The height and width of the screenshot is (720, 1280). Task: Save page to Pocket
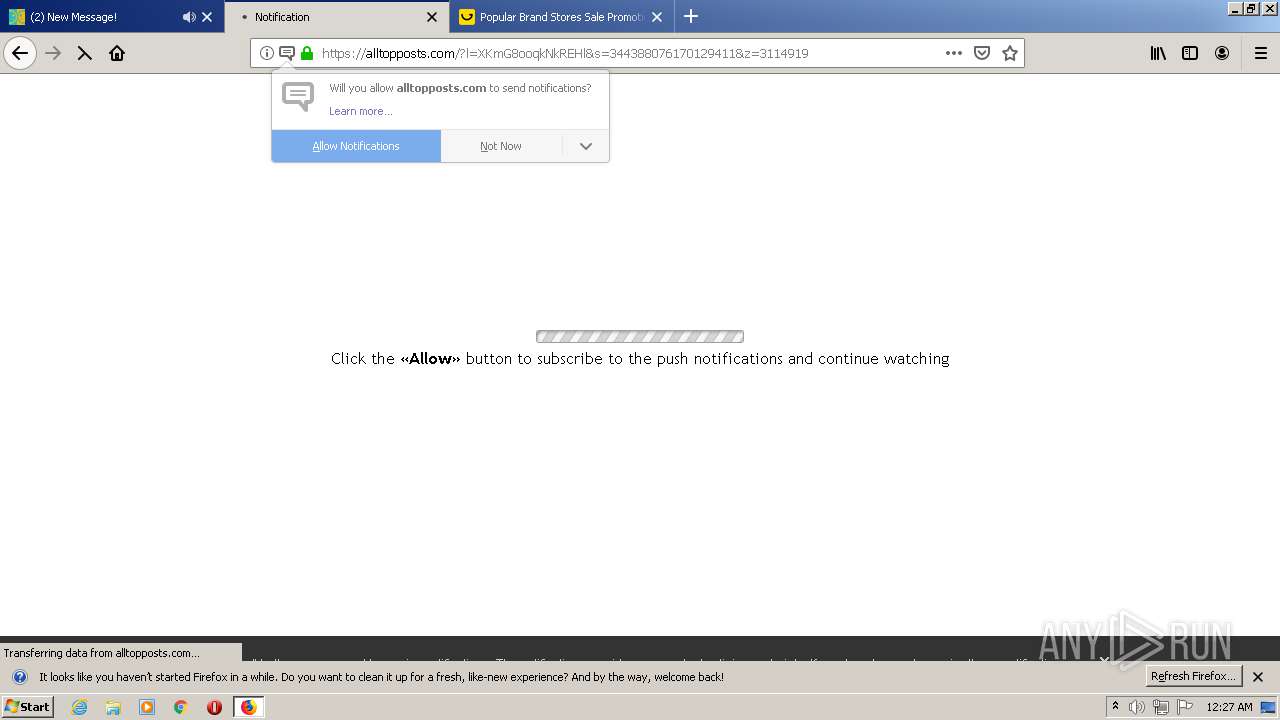[x=982, y=53]
